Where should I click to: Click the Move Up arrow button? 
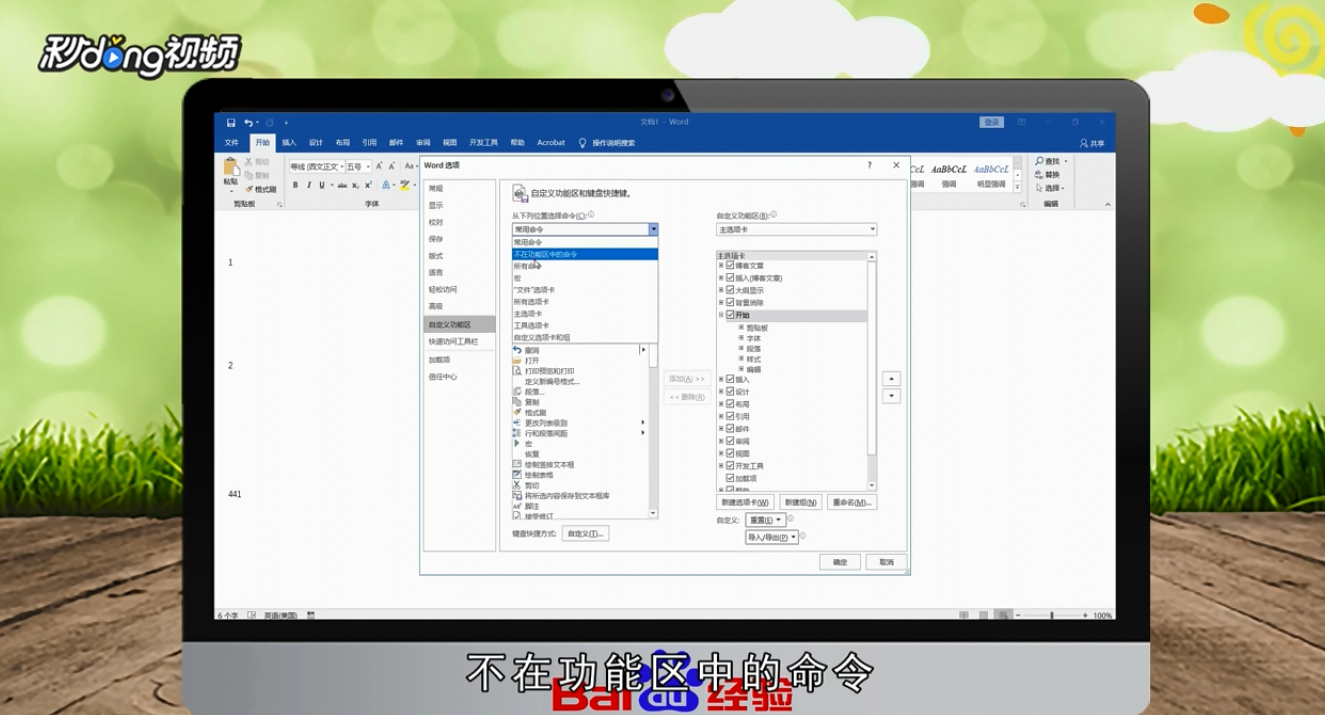coord(892,379)
